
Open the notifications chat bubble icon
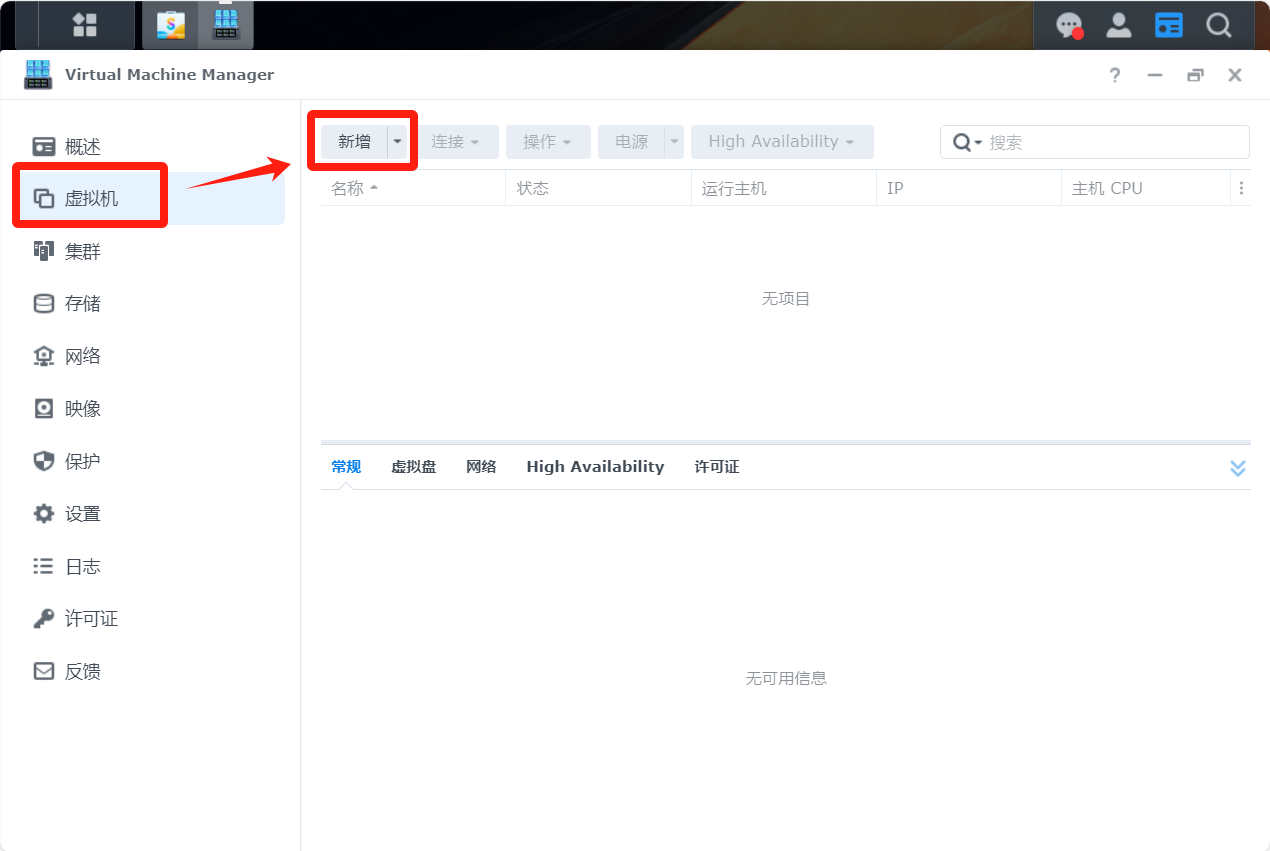1069,25
